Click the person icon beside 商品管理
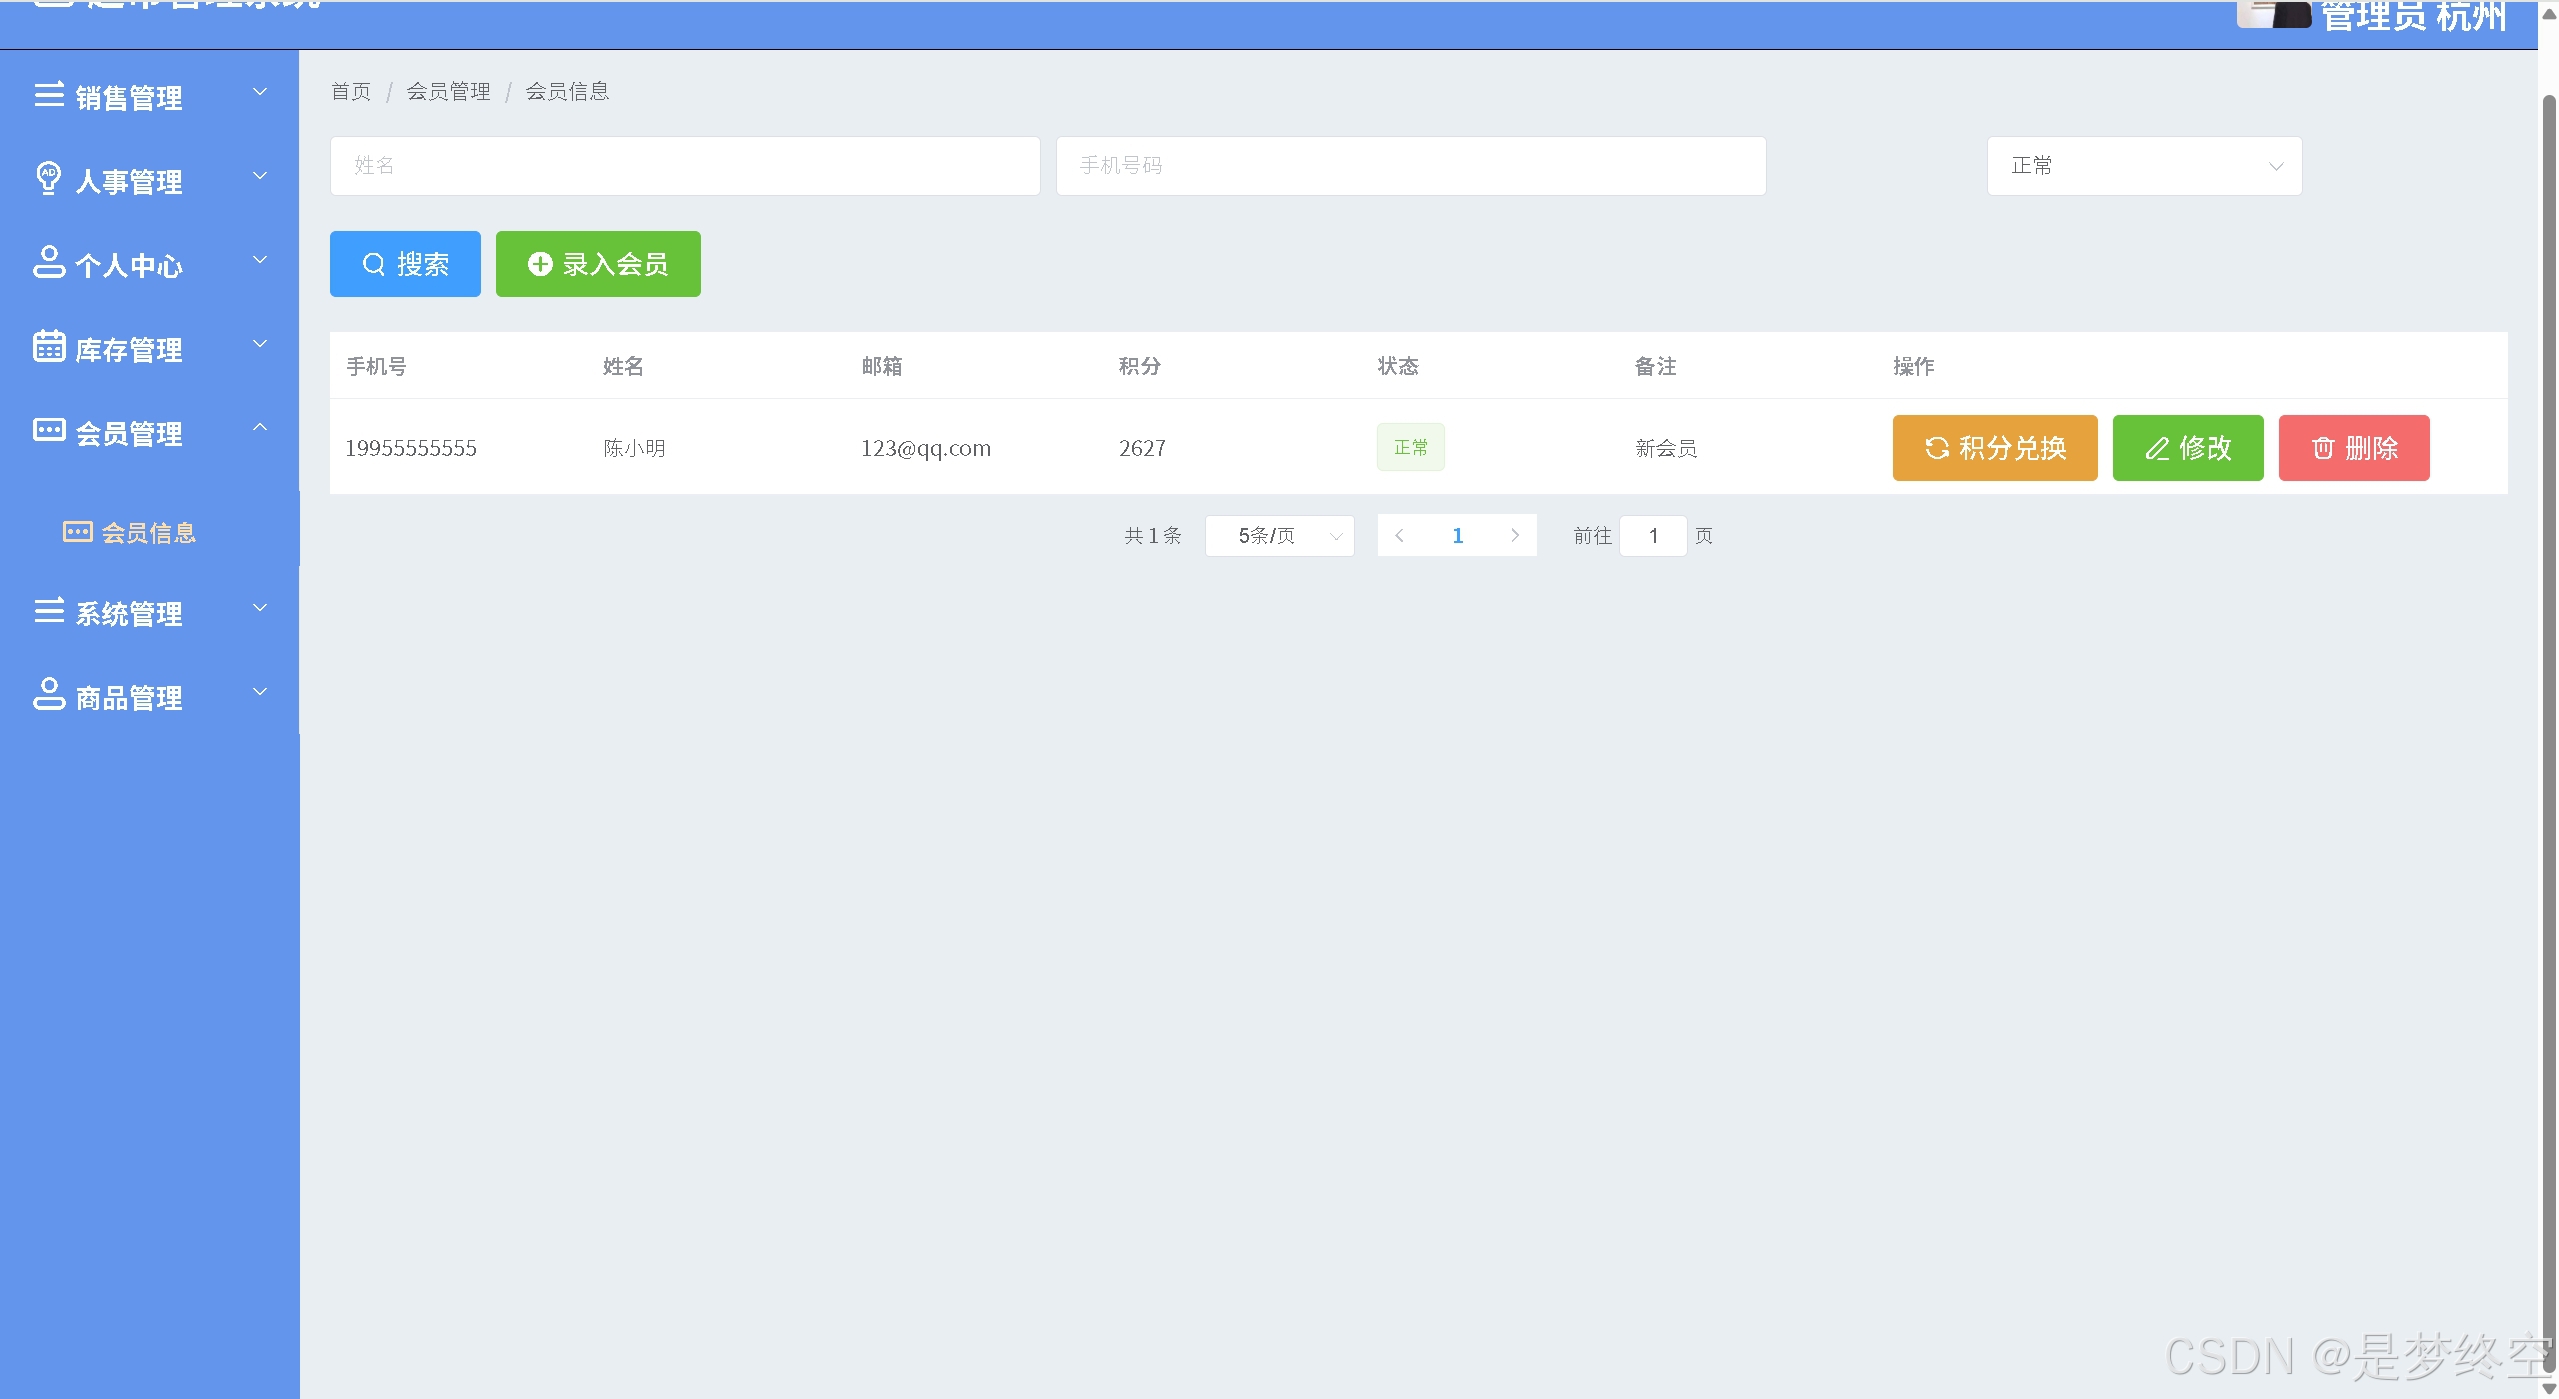Screen dimensions: 2559x1399 [x=49, y=694]
